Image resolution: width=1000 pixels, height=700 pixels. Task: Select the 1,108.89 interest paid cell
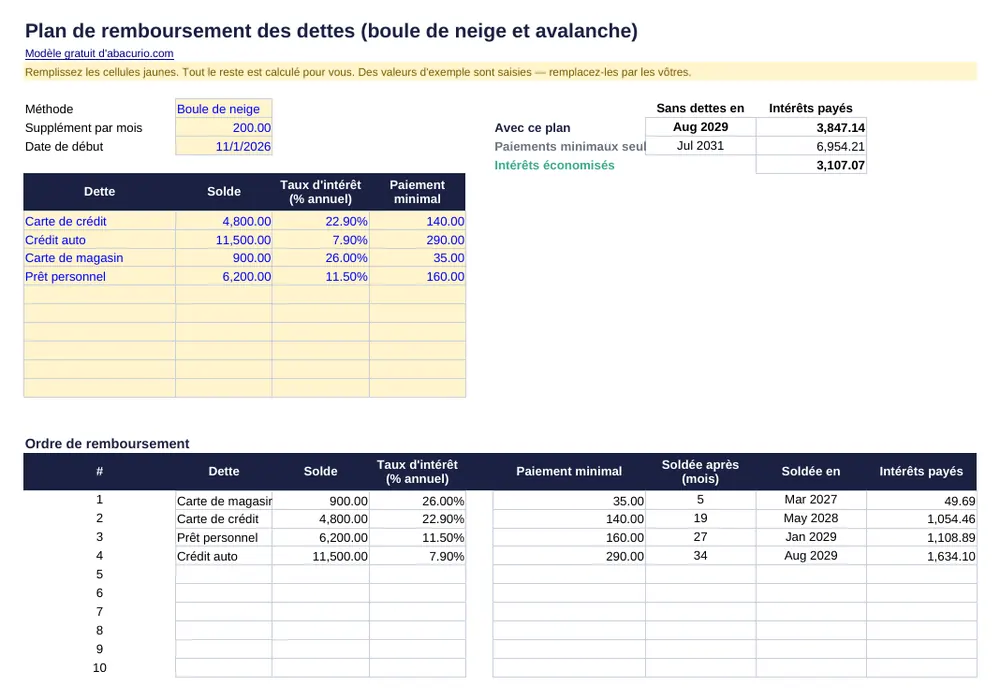click(x=922, y=537)
